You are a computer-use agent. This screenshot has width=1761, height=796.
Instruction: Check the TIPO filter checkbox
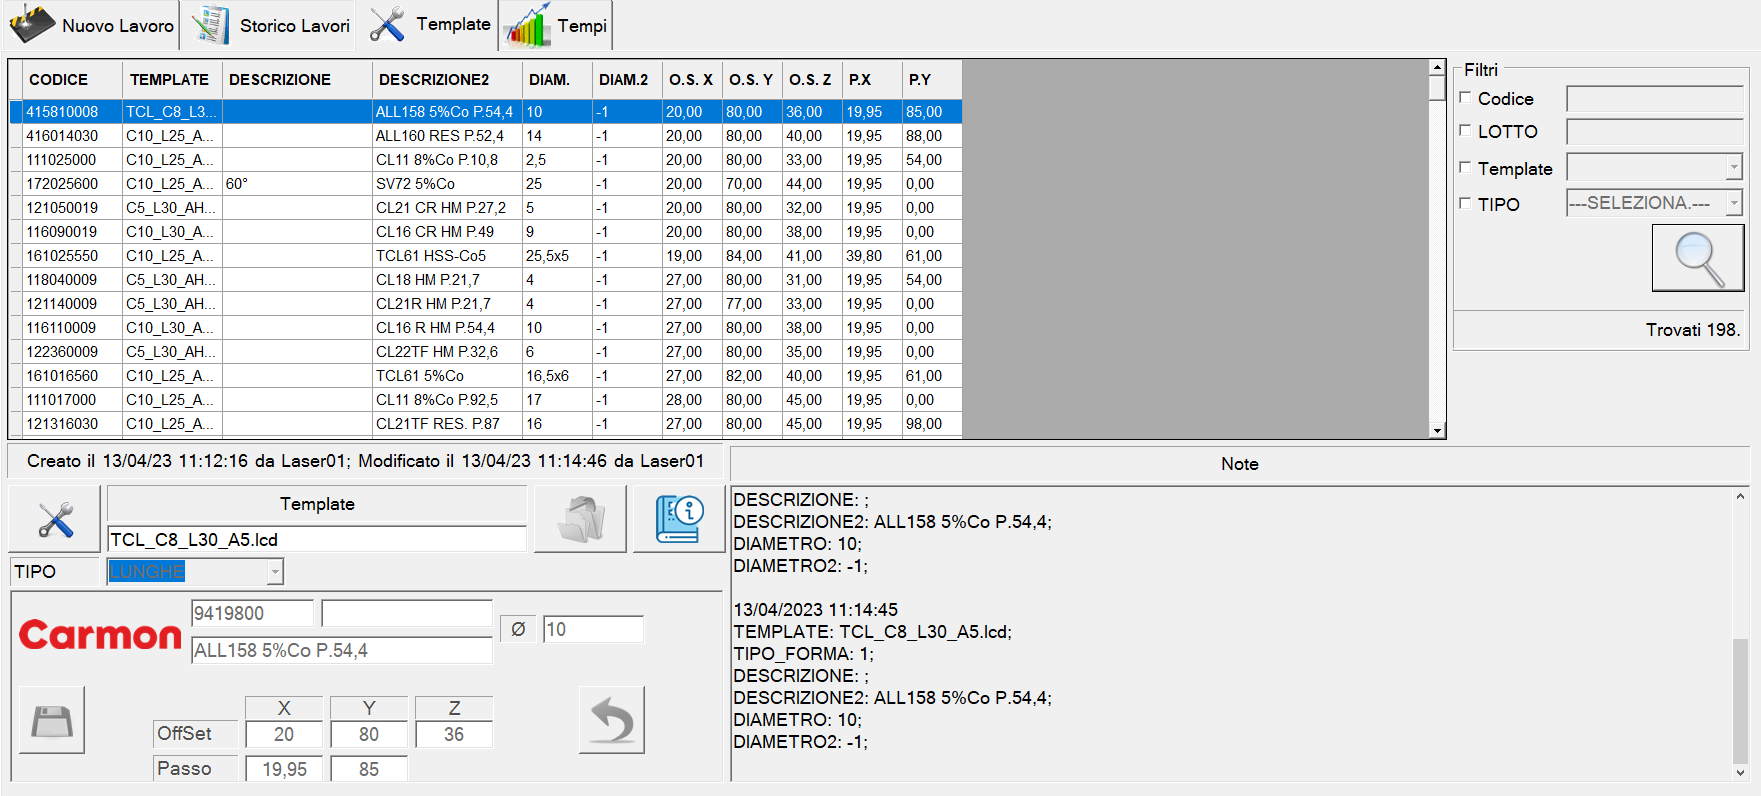tap(1466, 204)
